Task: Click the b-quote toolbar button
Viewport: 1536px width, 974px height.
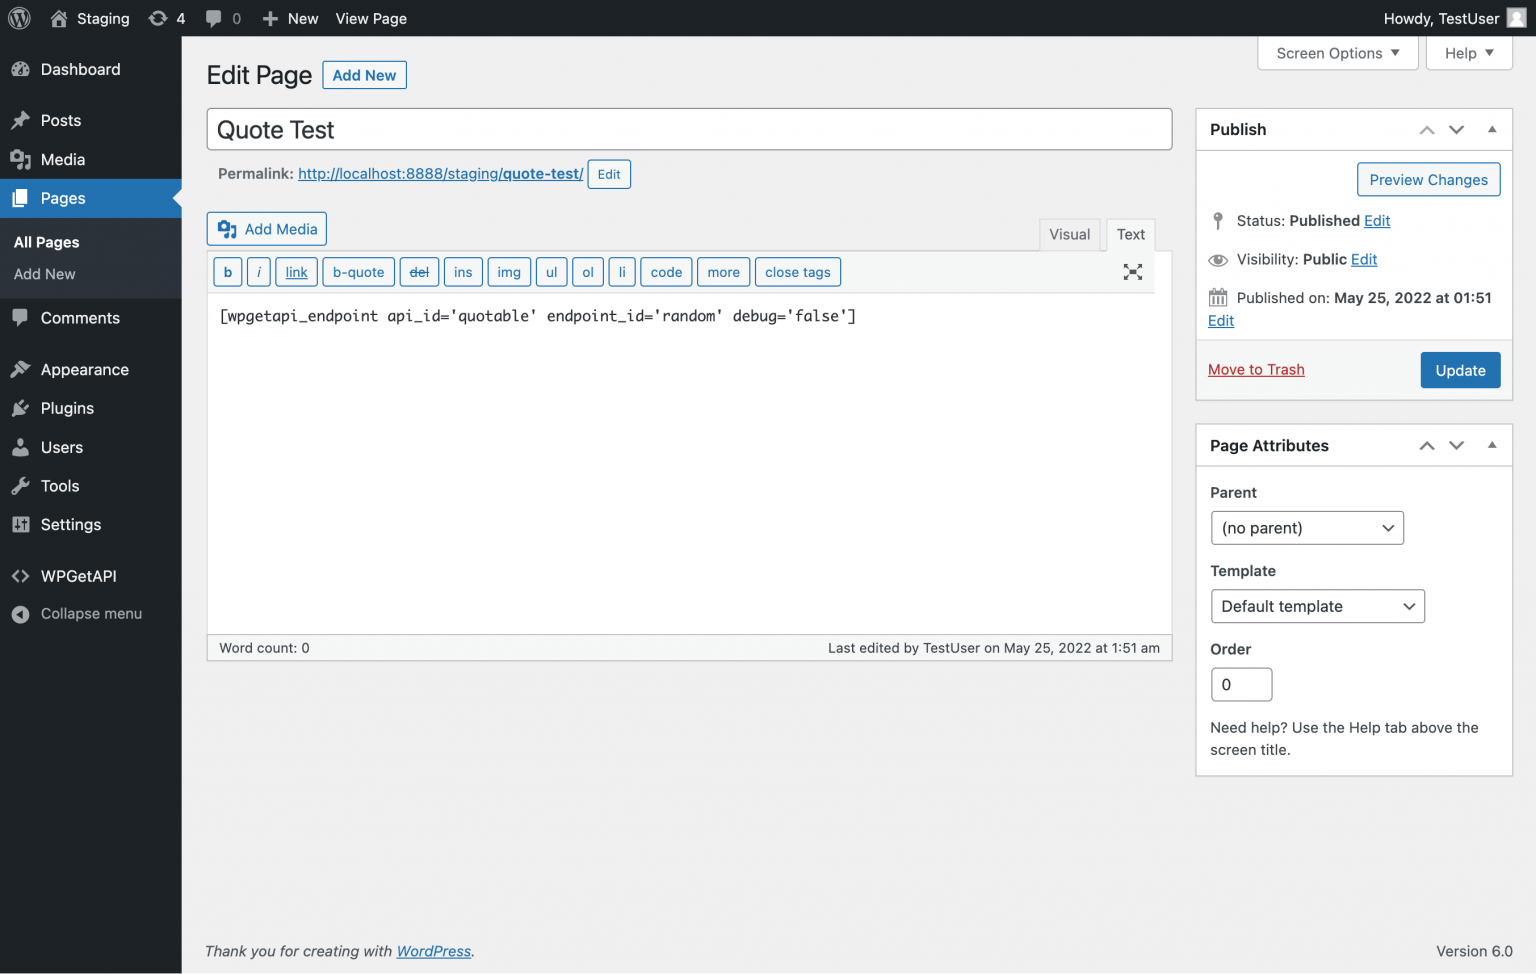Action: coord(358,271)
